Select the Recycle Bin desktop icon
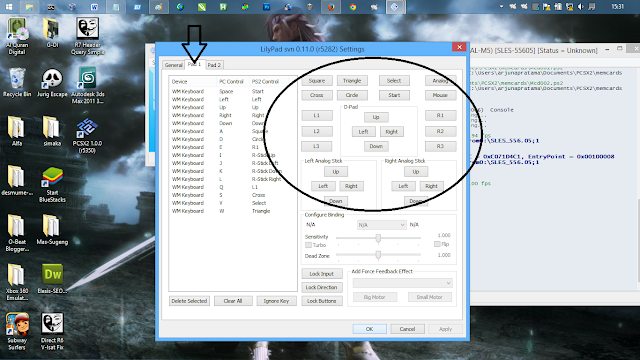 [x=17, y=82]
